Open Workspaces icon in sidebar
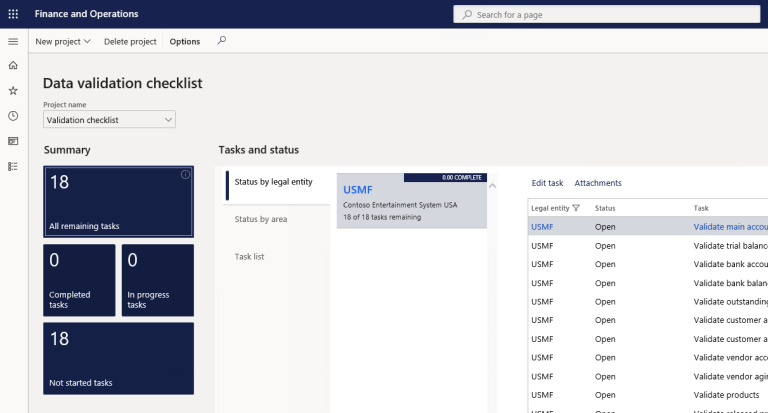The image size is (768, 413). (13, 141)
